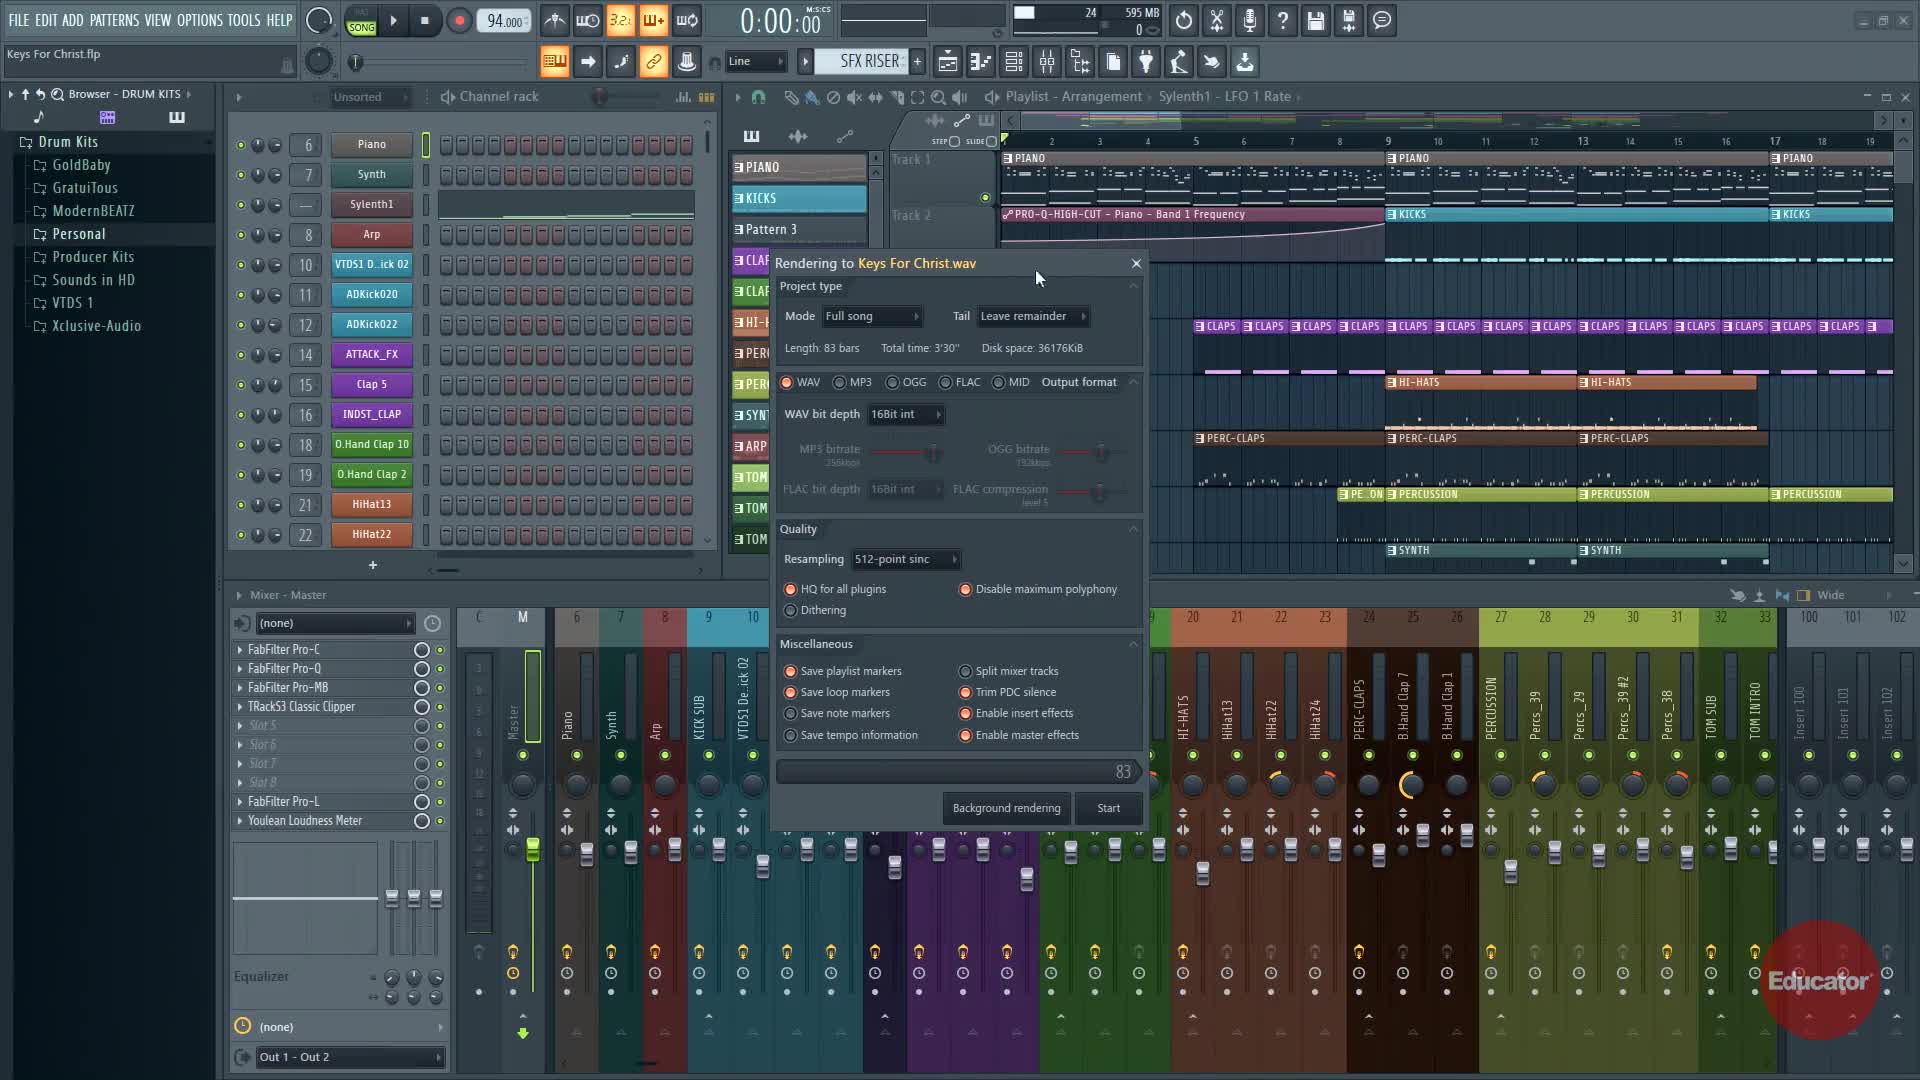Toggle Save tempo information option
Image resolution: width=1920 pixels, height=1080 pixels.
pyautogui.click(x=791, y=735)
